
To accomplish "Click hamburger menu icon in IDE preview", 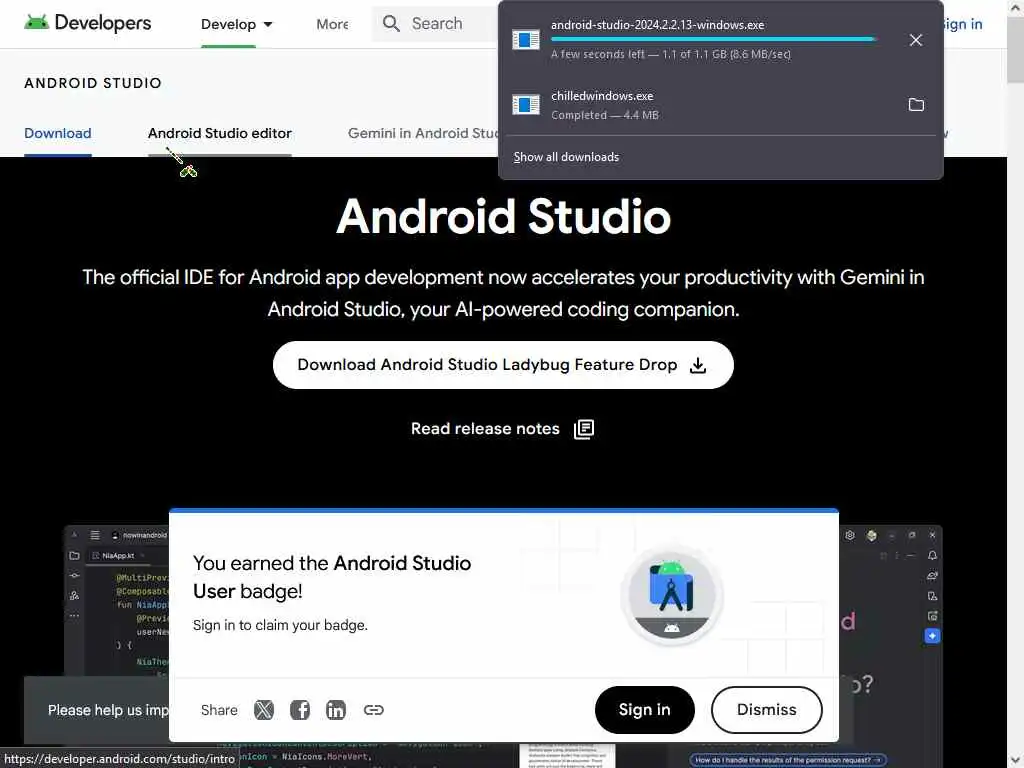I will pos(95,535).
